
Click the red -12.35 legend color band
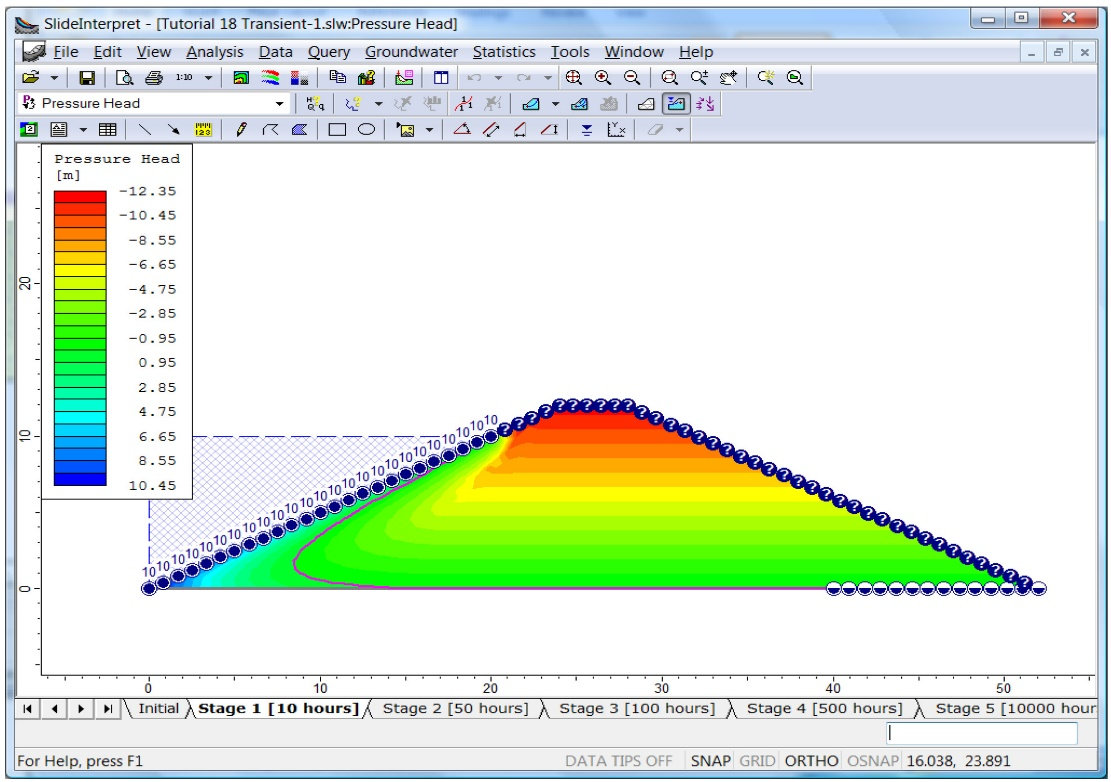pos(80,196)
